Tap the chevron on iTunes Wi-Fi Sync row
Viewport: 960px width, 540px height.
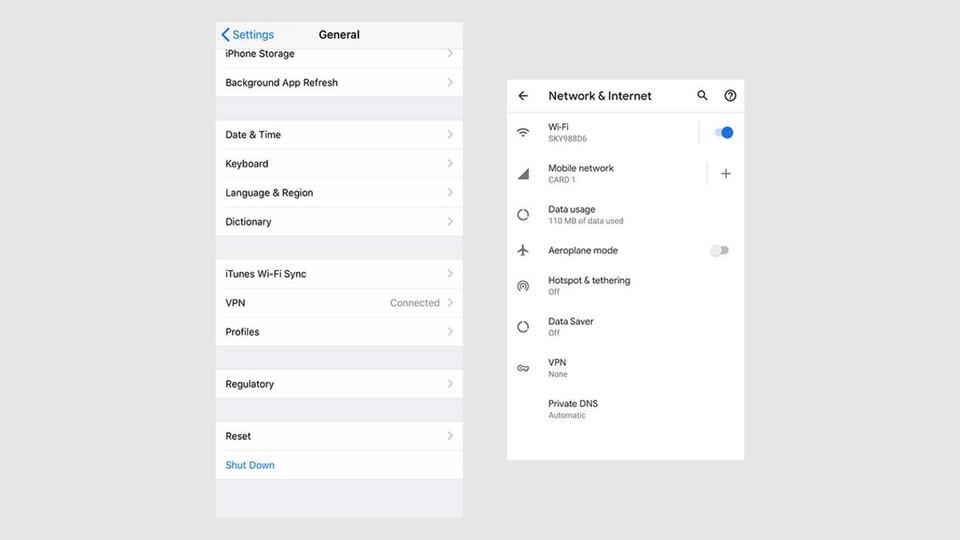450,274
